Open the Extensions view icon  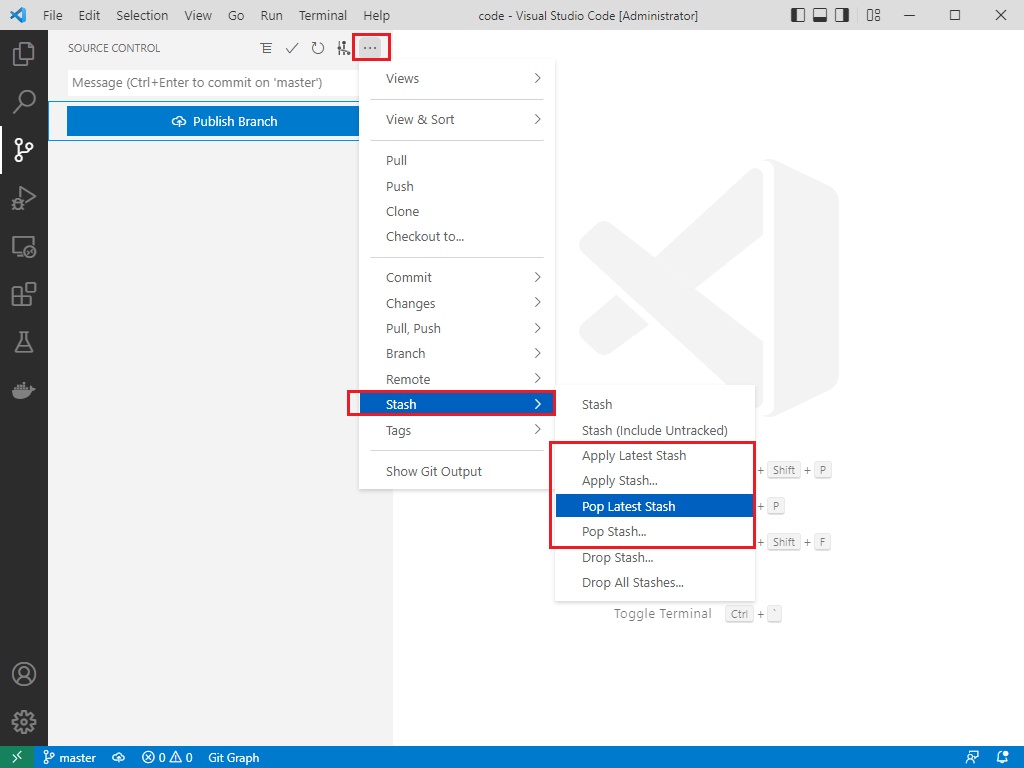[24, 294]
